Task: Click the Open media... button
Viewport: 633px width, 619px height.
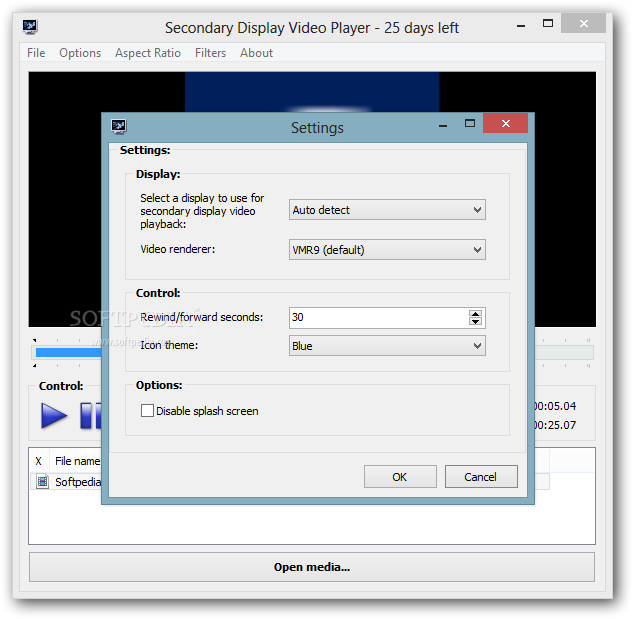Action: 312,567
